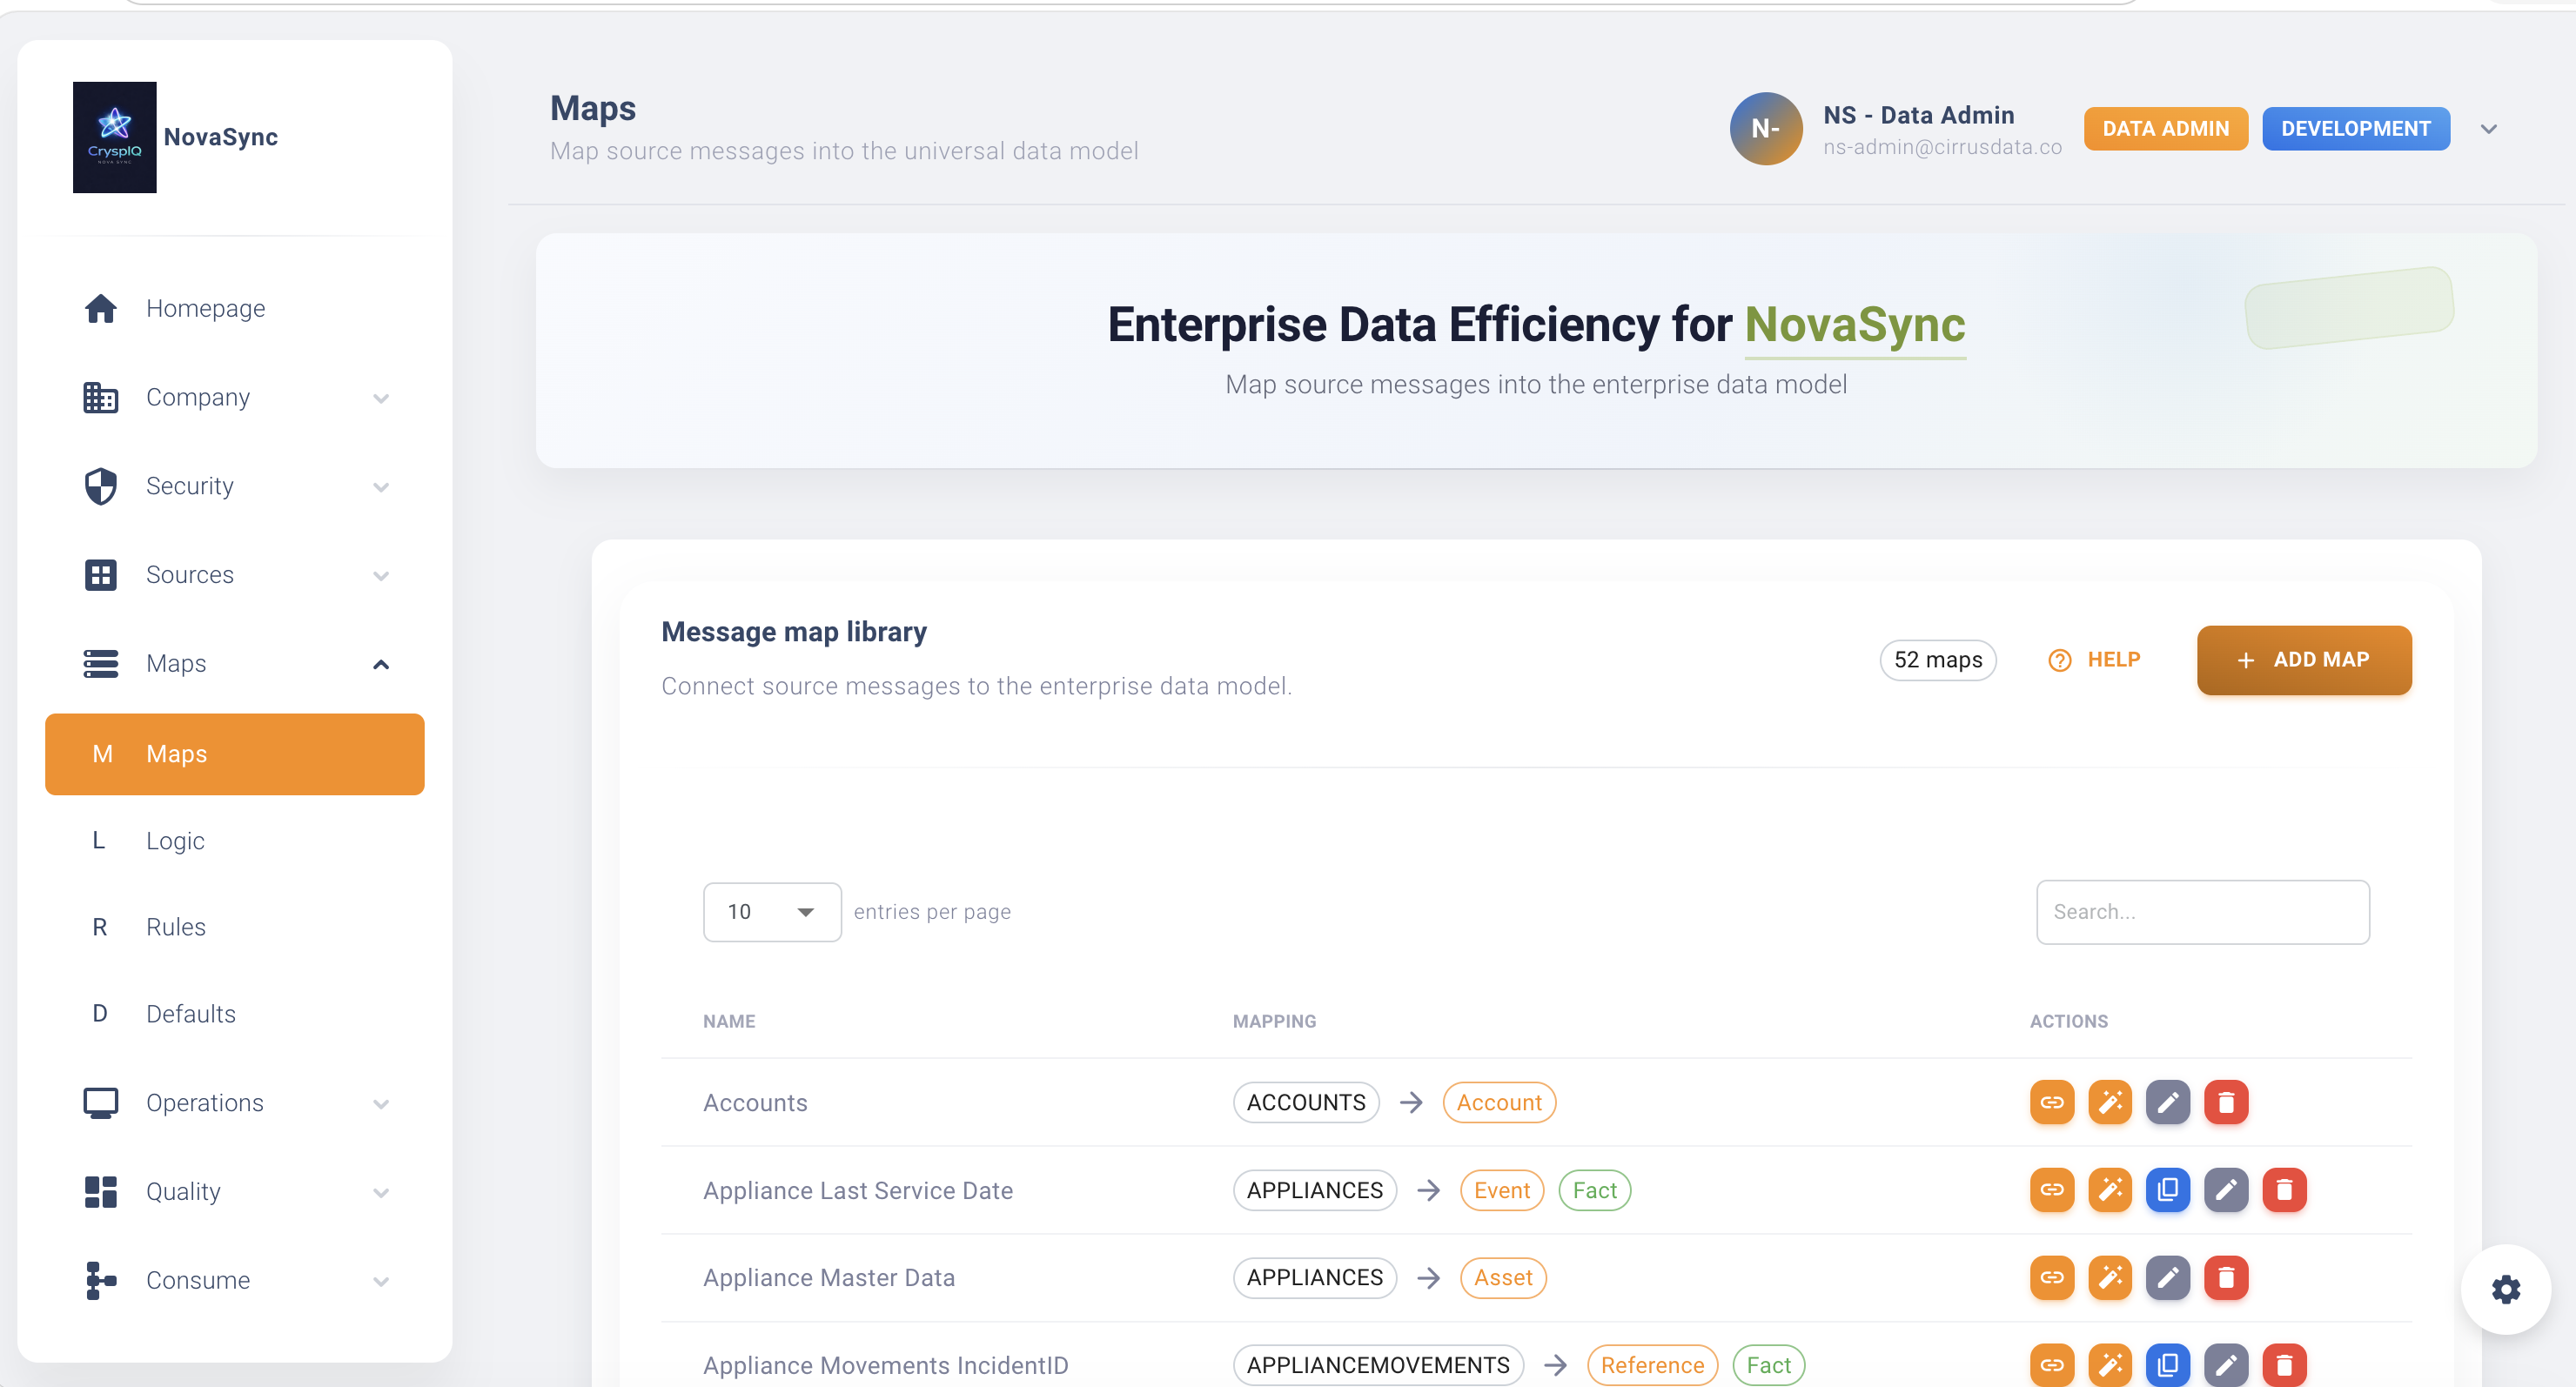Click the Security shield icon
The image size is (2576, 1387).
click(101, 486)
